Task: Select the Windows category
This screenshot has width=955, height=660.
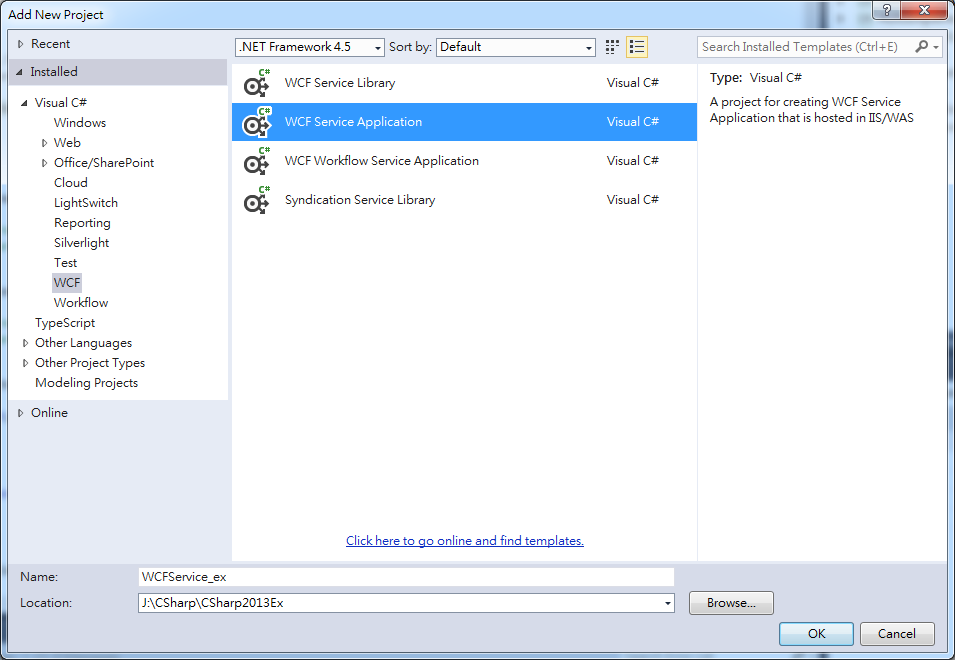Action: (x=80, y=122)
